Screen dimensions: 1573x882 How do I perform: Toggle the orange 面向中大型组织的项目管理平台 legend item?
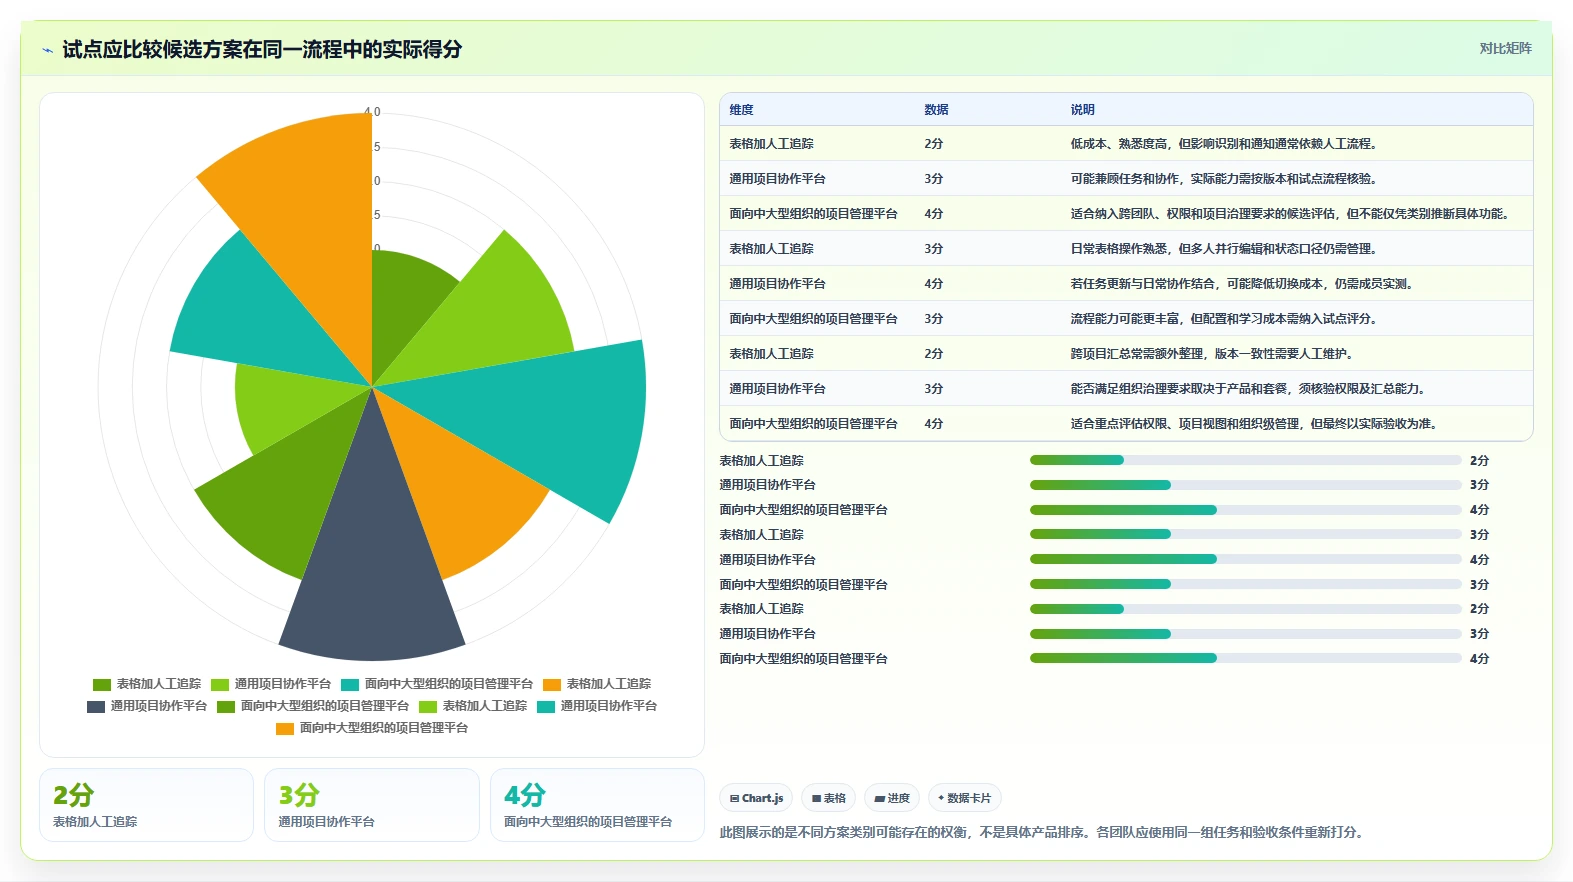click(372, 728)
